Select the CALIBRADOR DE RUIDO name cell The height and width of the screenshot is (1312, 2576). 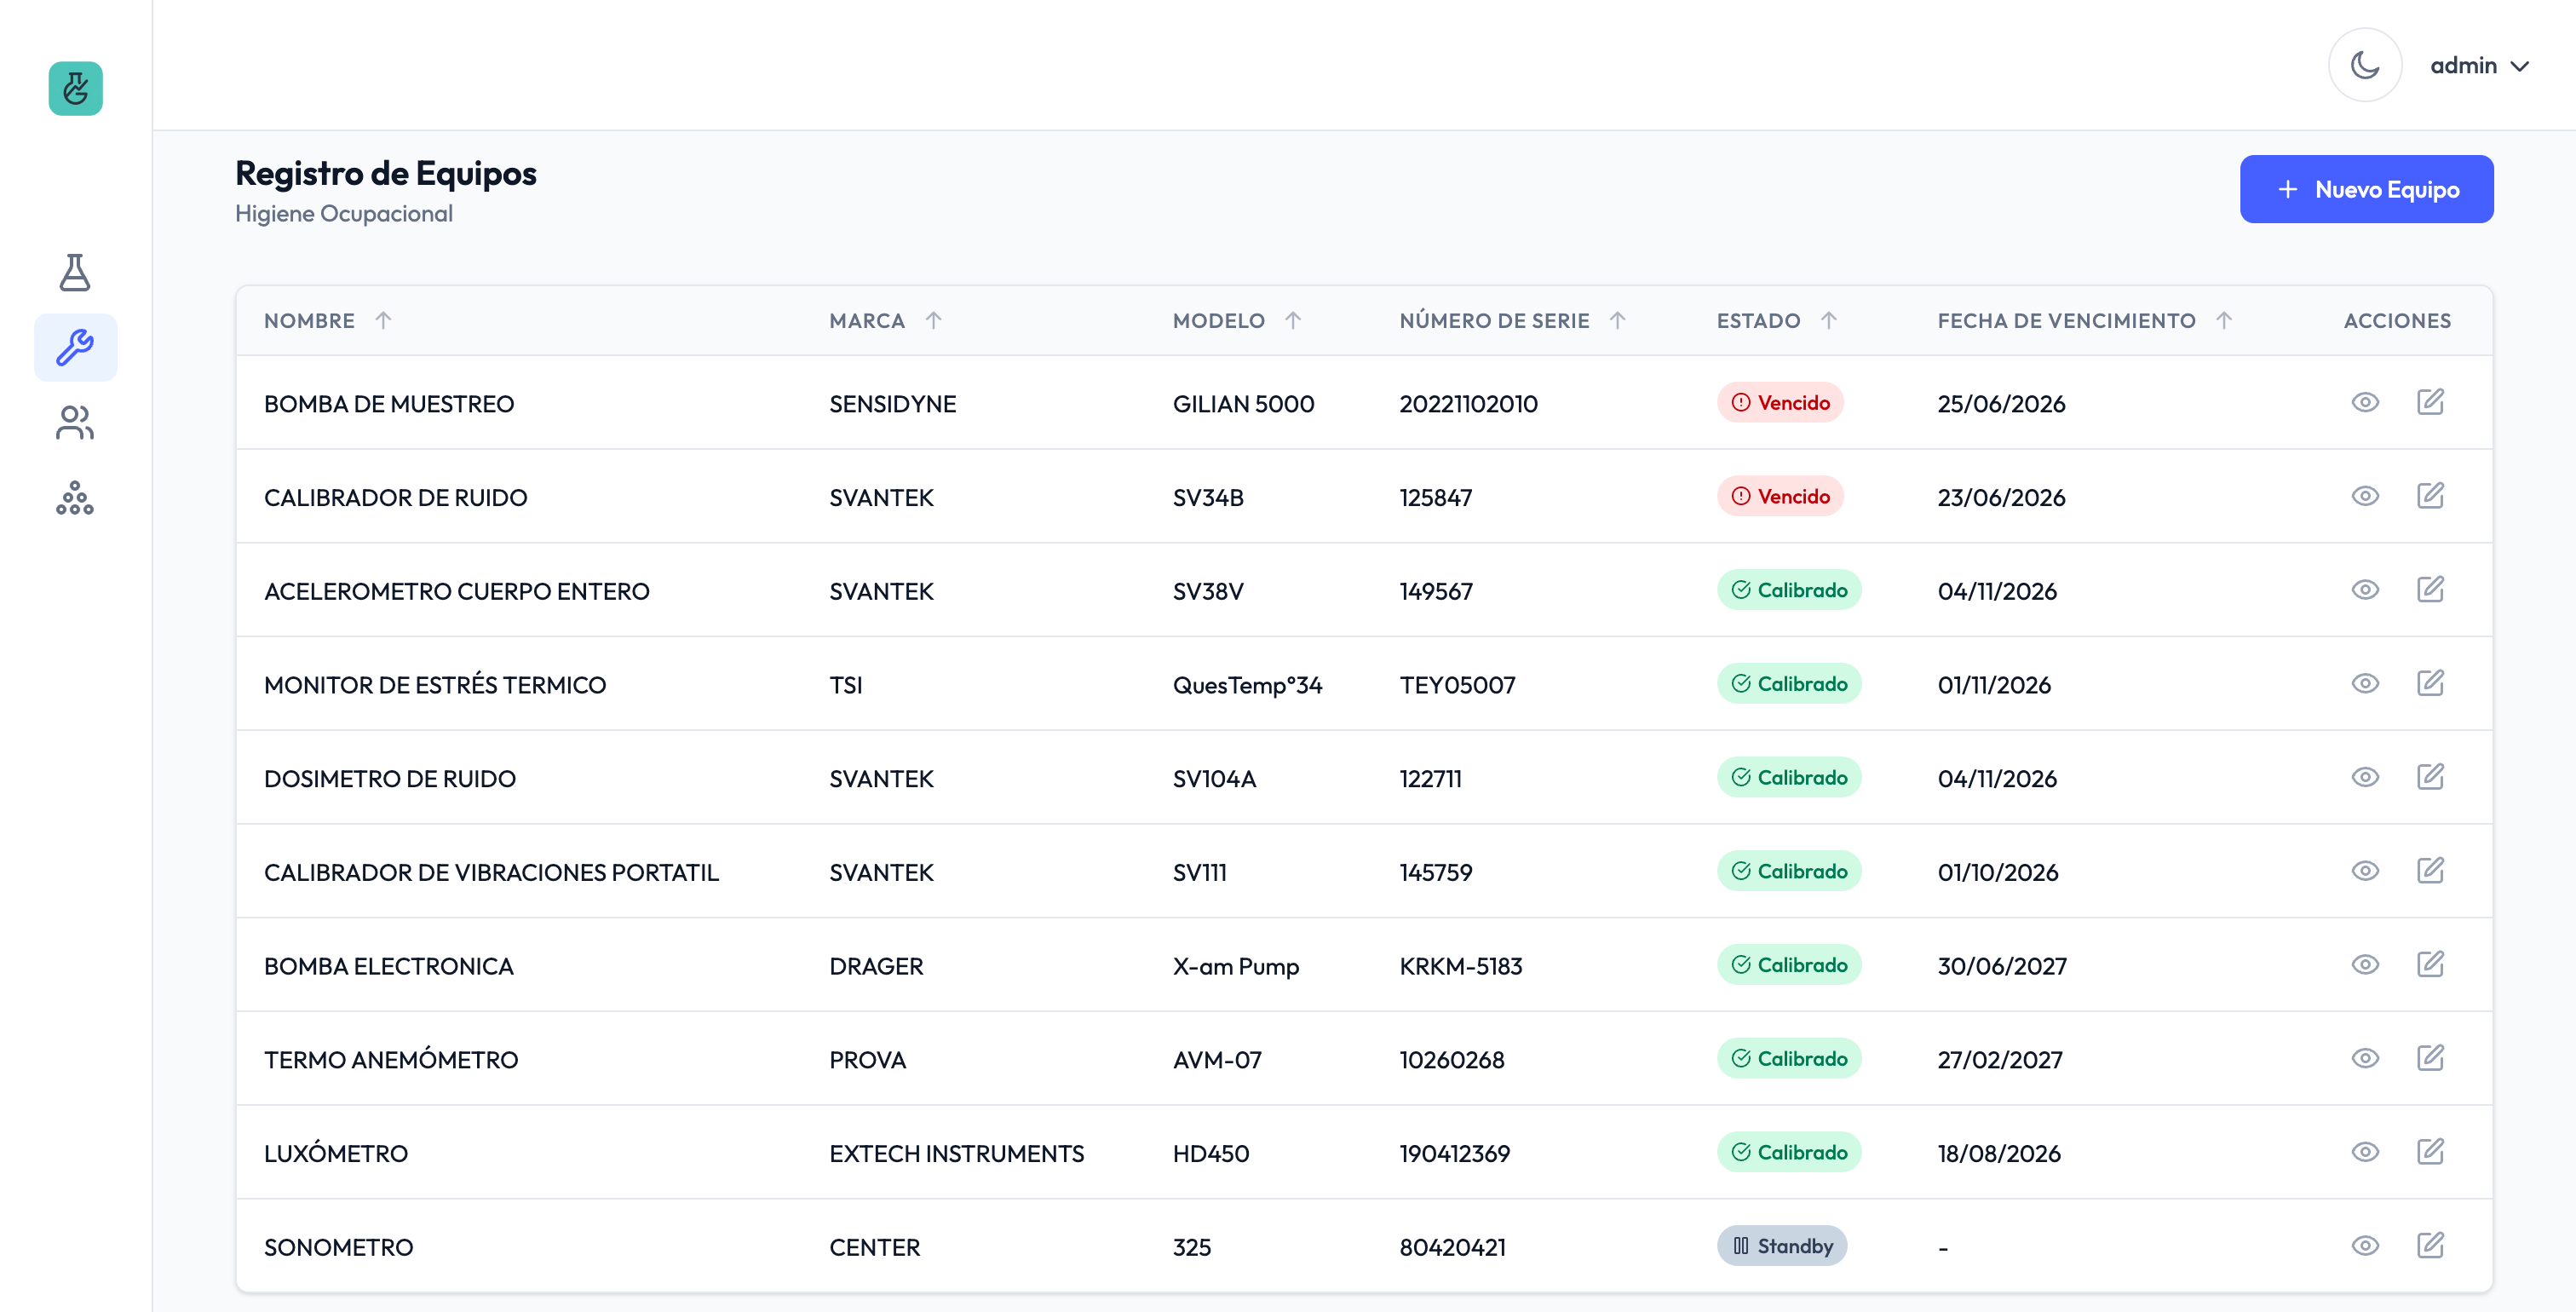click(395, 498)
